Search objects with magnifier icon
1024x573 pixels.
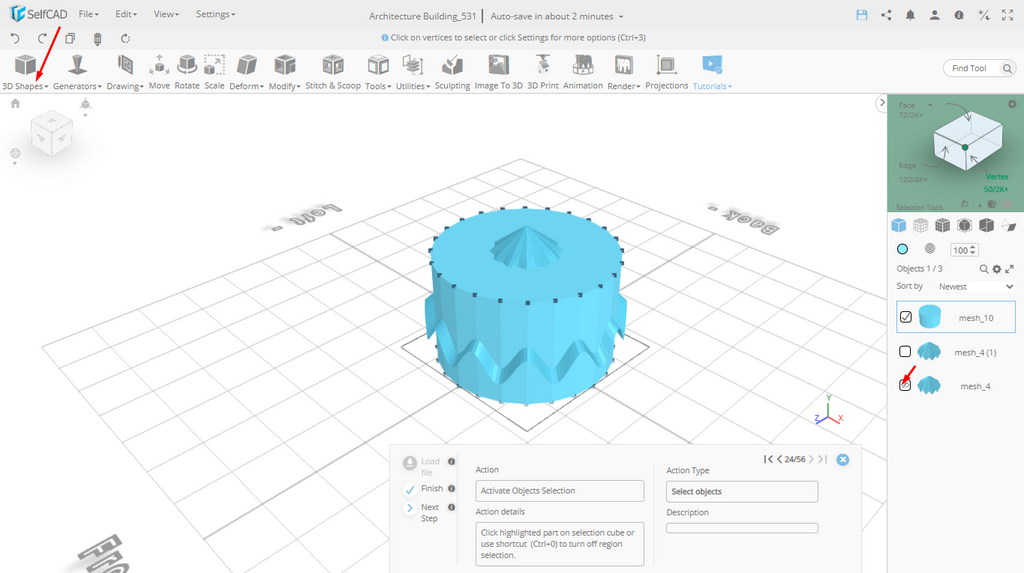(x=984, y=269)
